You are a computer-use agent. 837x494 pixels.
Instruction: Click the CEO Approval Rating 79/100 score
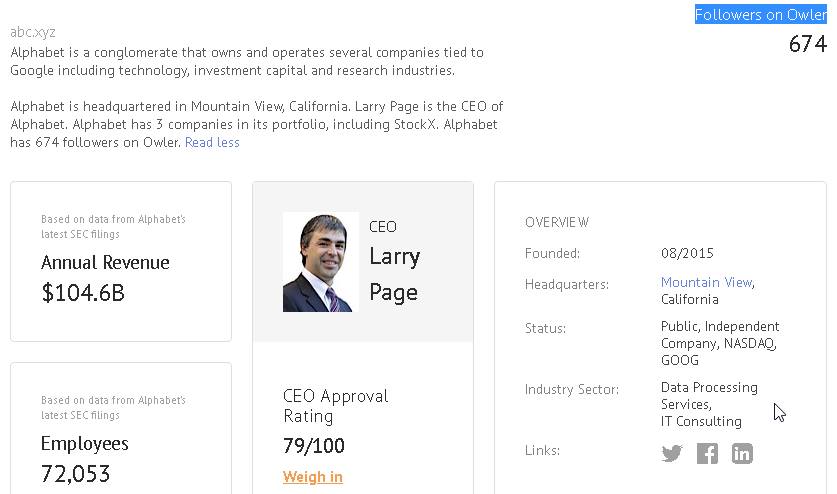pos(313,445)
